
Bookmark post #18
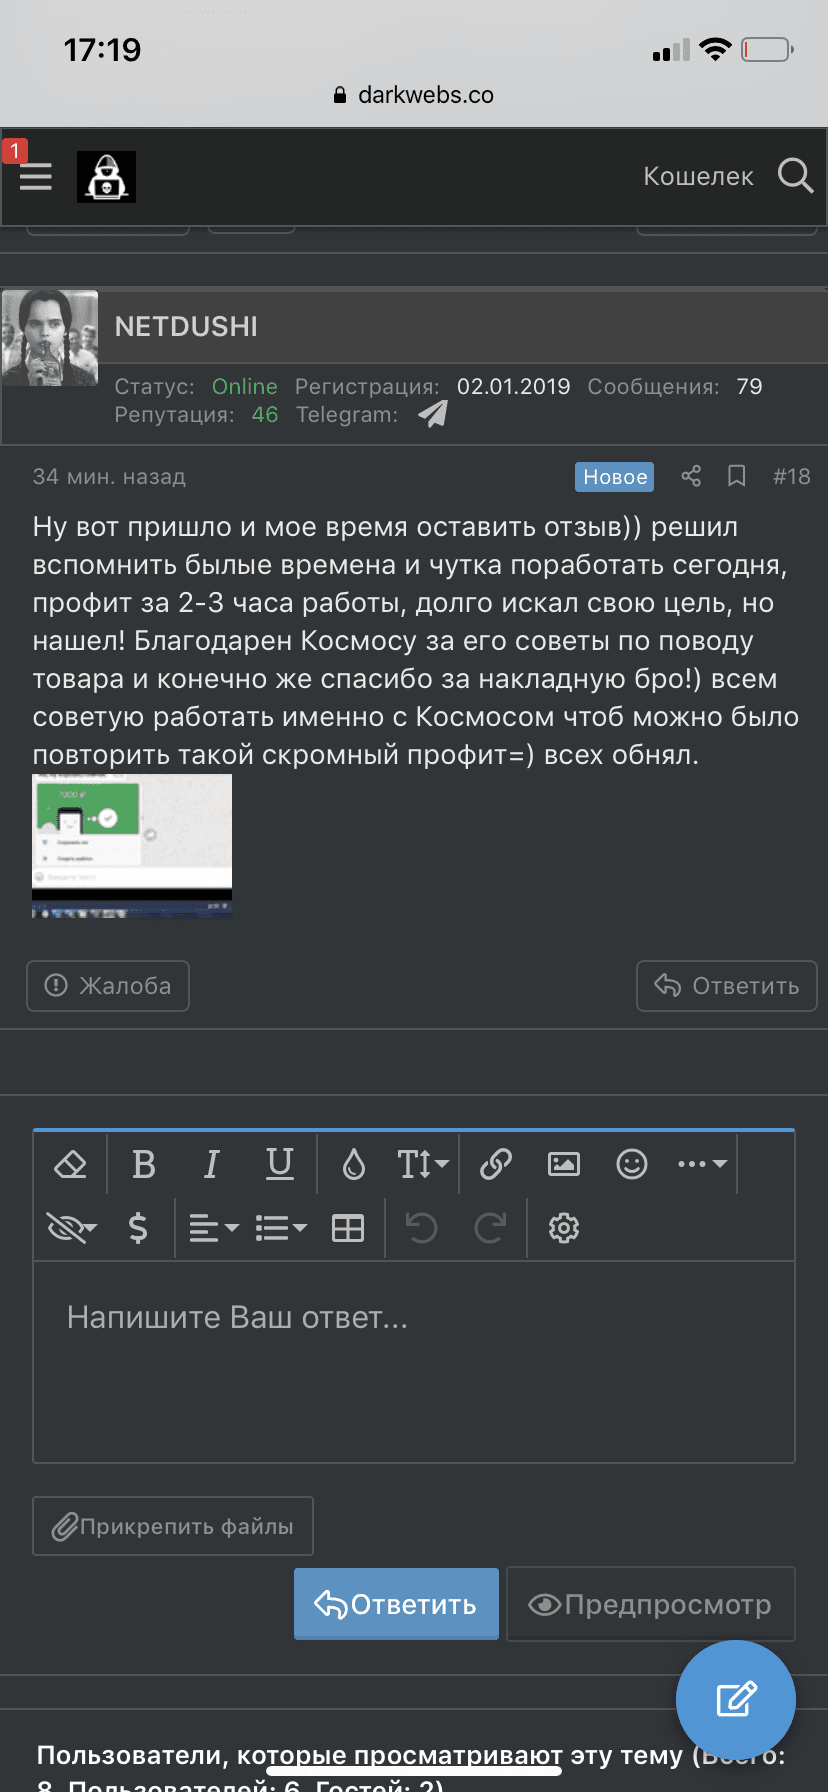737,476
